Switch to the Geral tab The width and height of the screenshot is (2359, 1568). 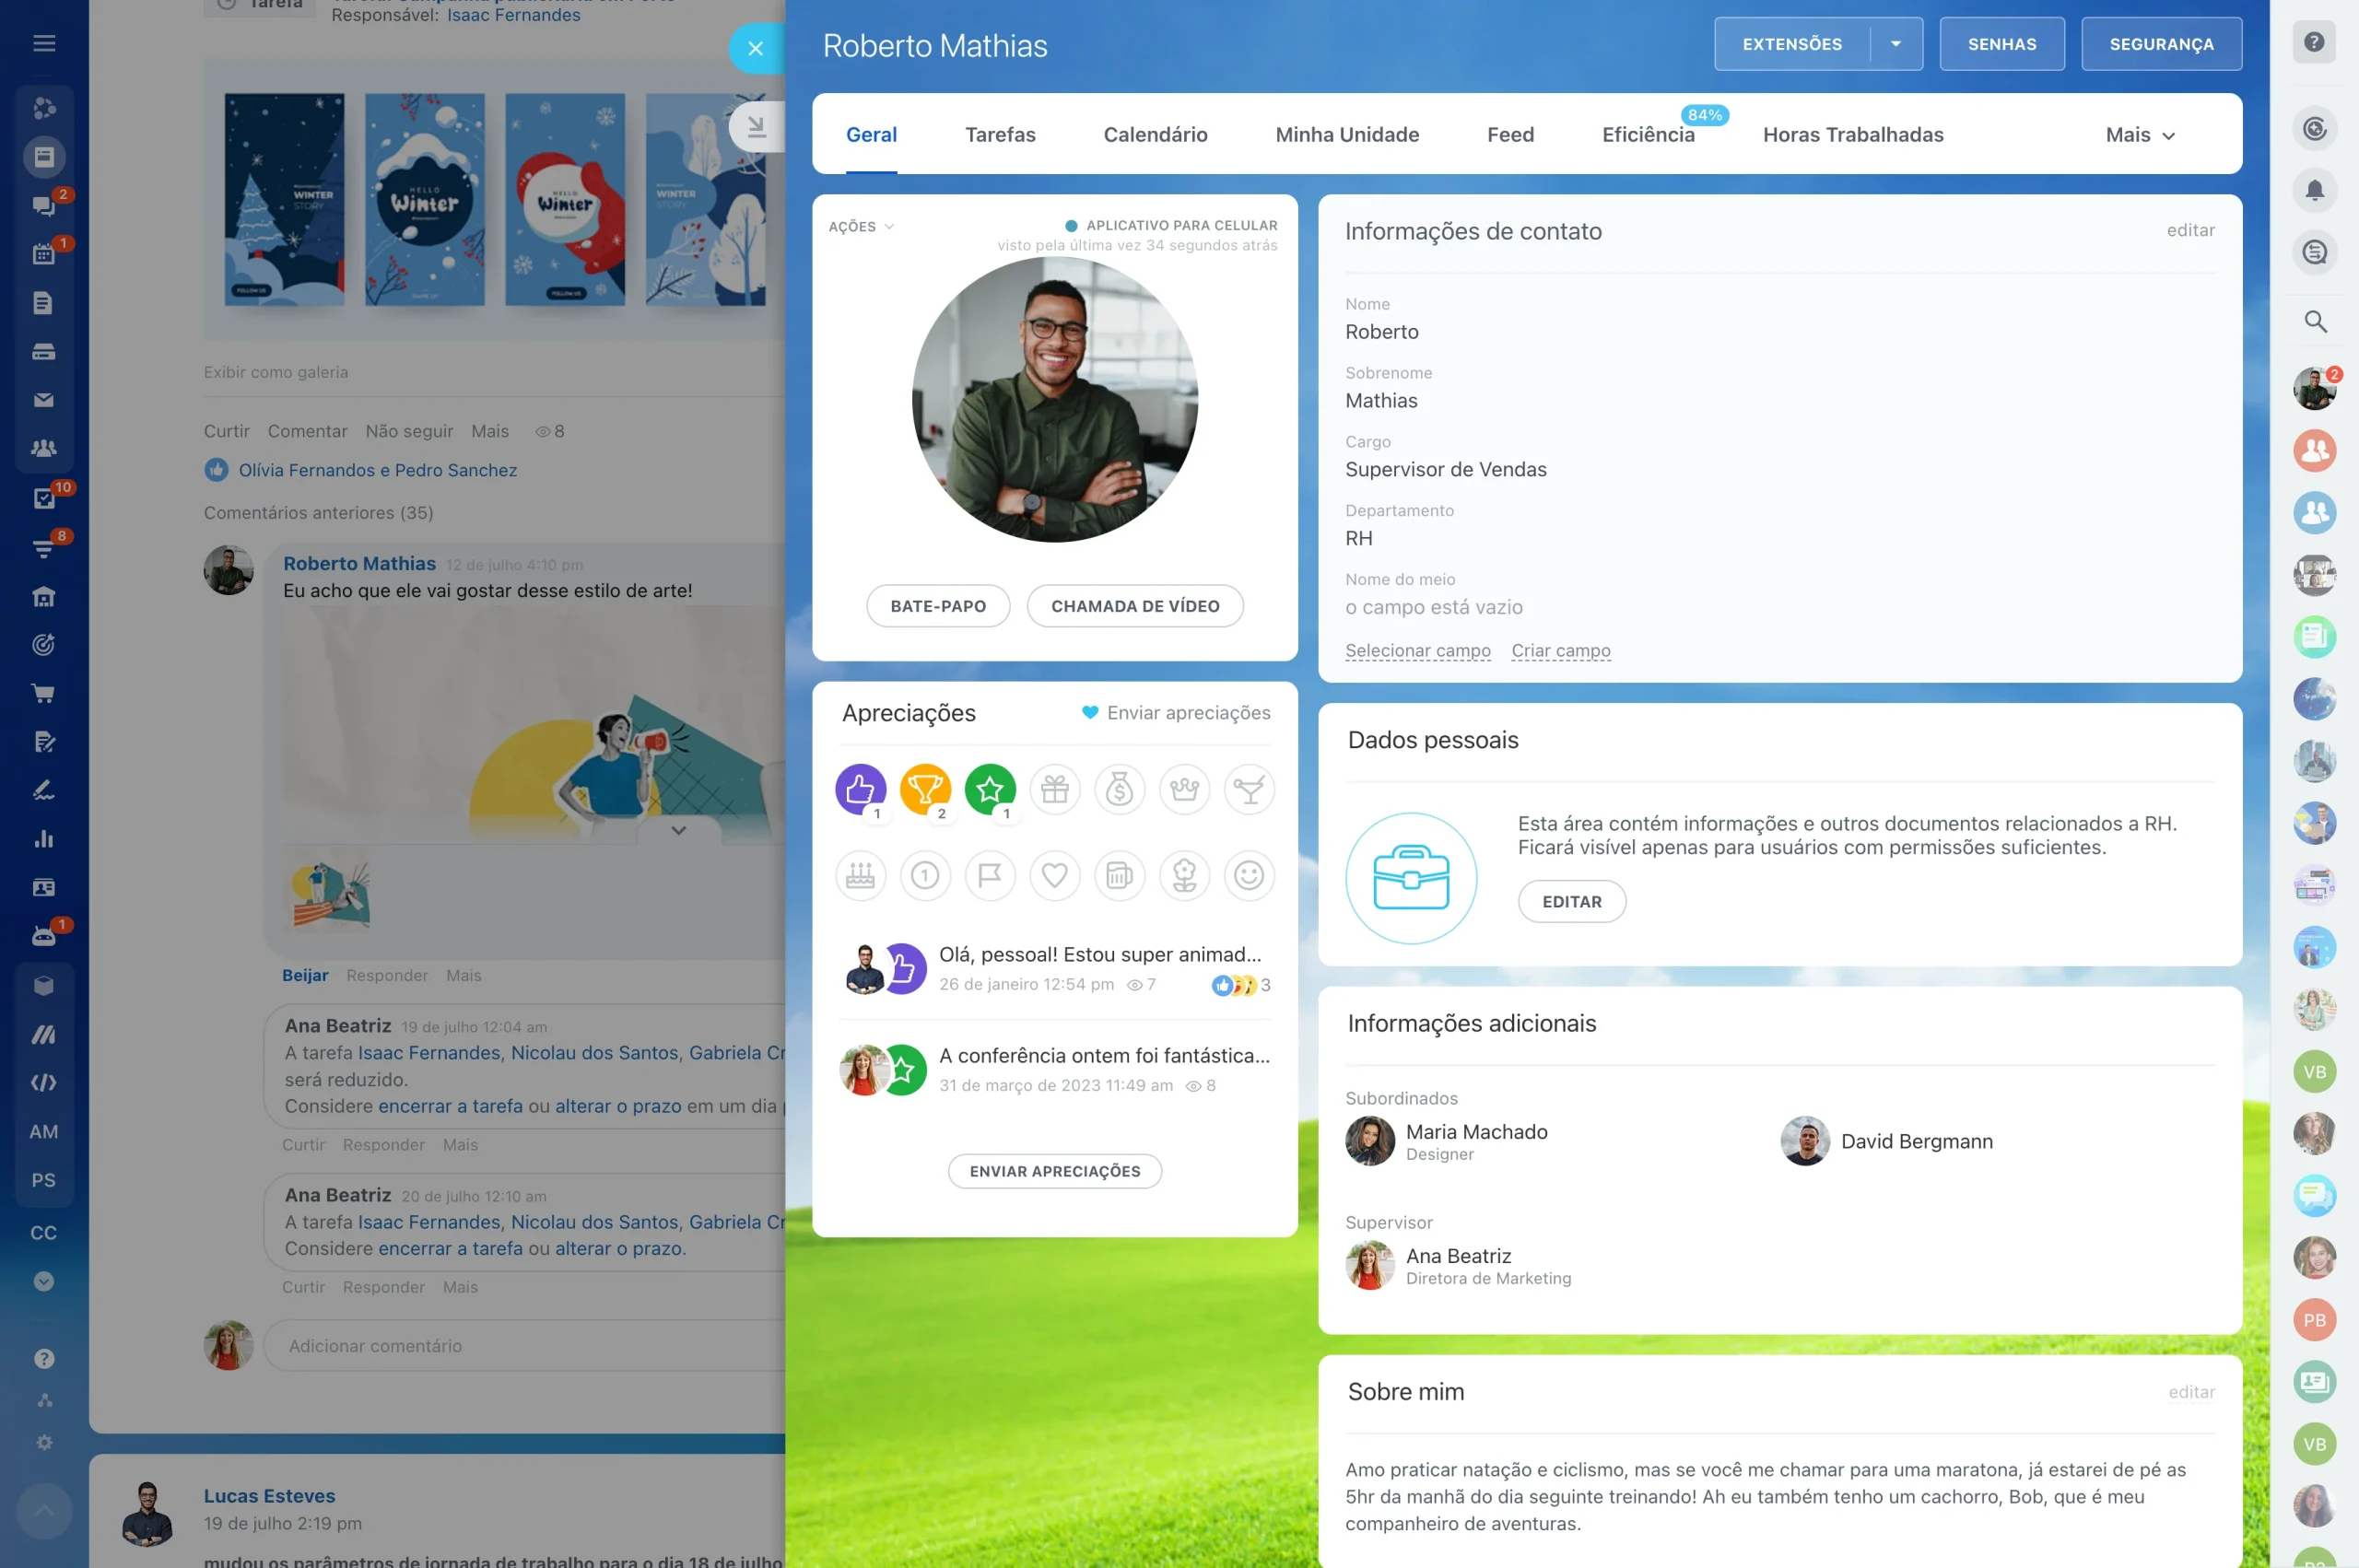pos(871,135)
